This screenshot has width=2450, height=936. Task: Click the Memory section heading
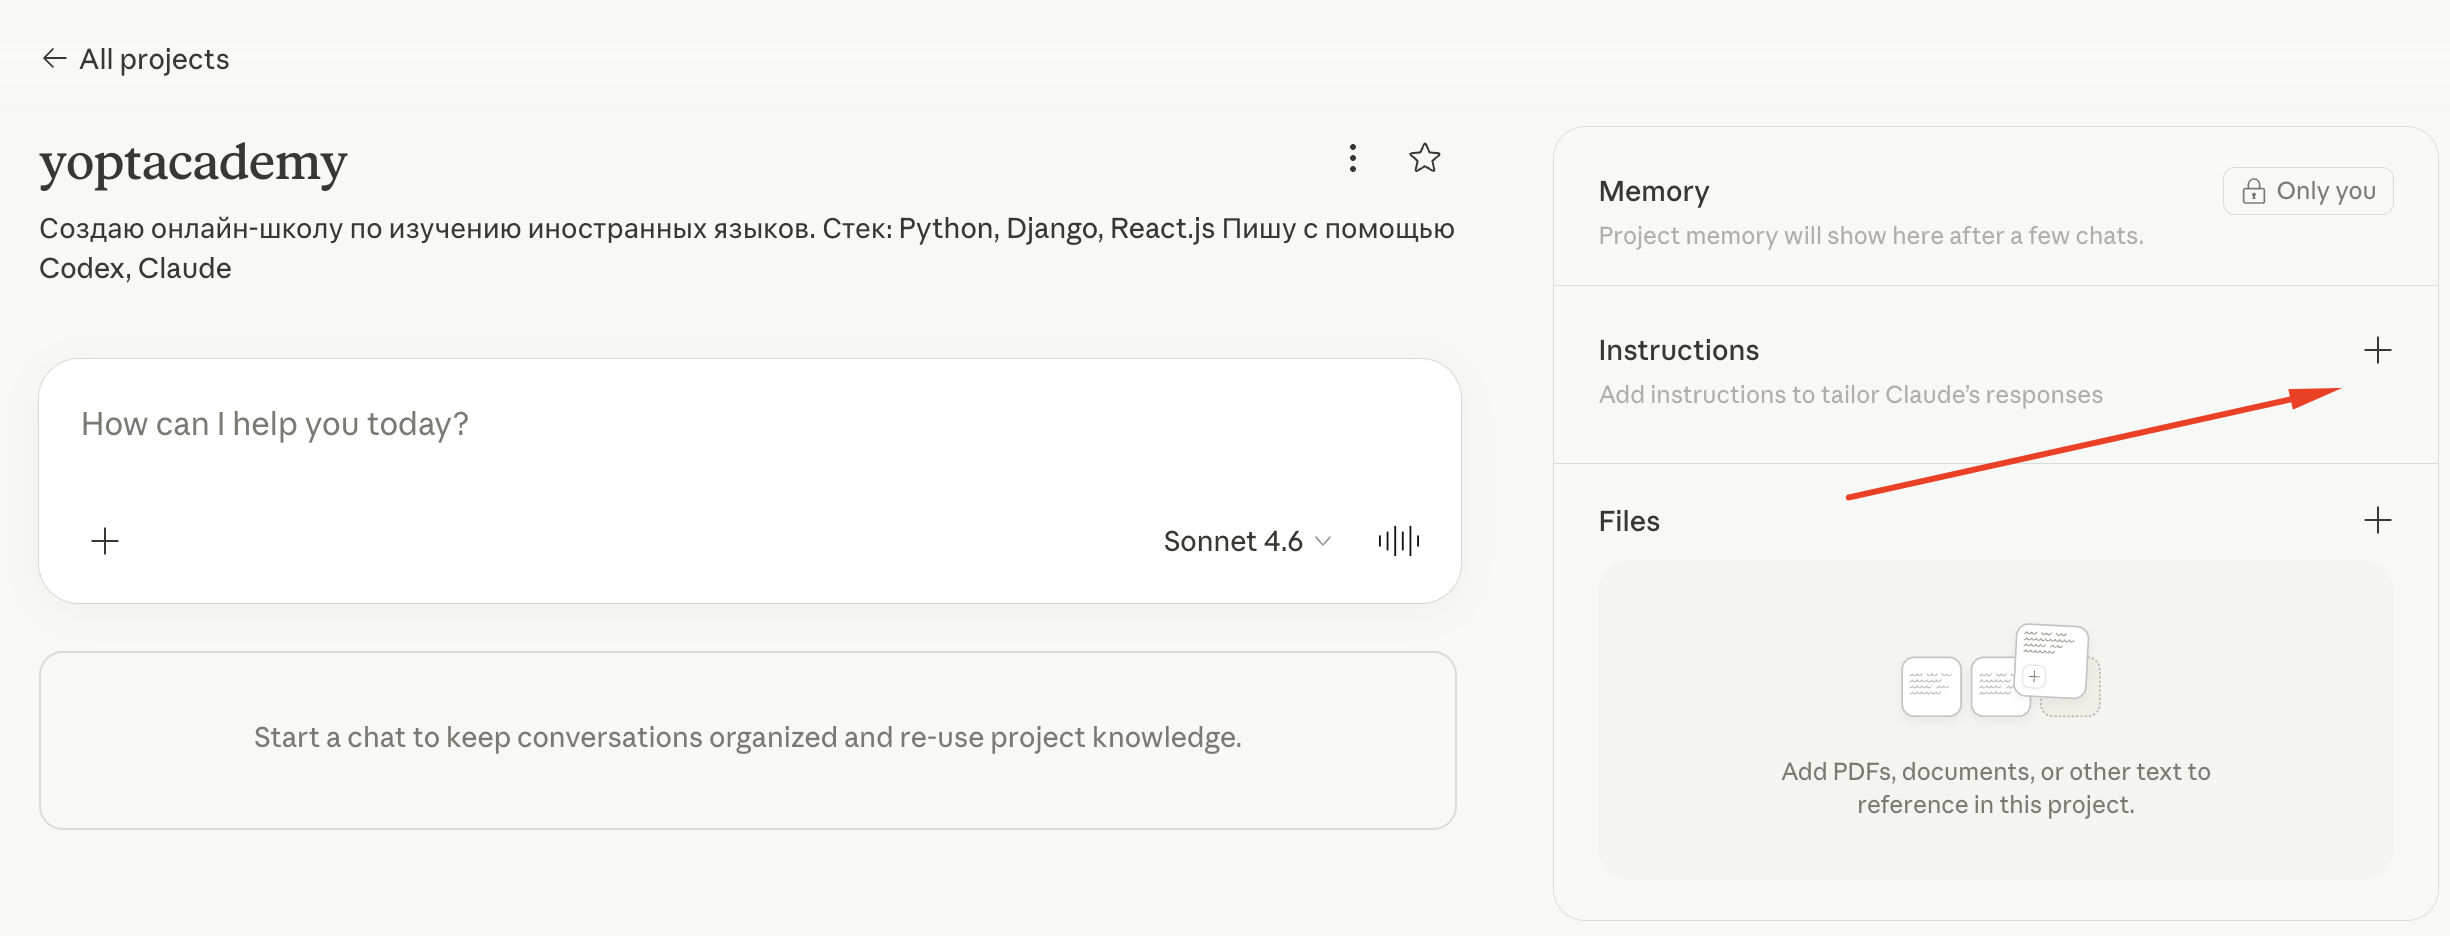[x=1654, y=191]
